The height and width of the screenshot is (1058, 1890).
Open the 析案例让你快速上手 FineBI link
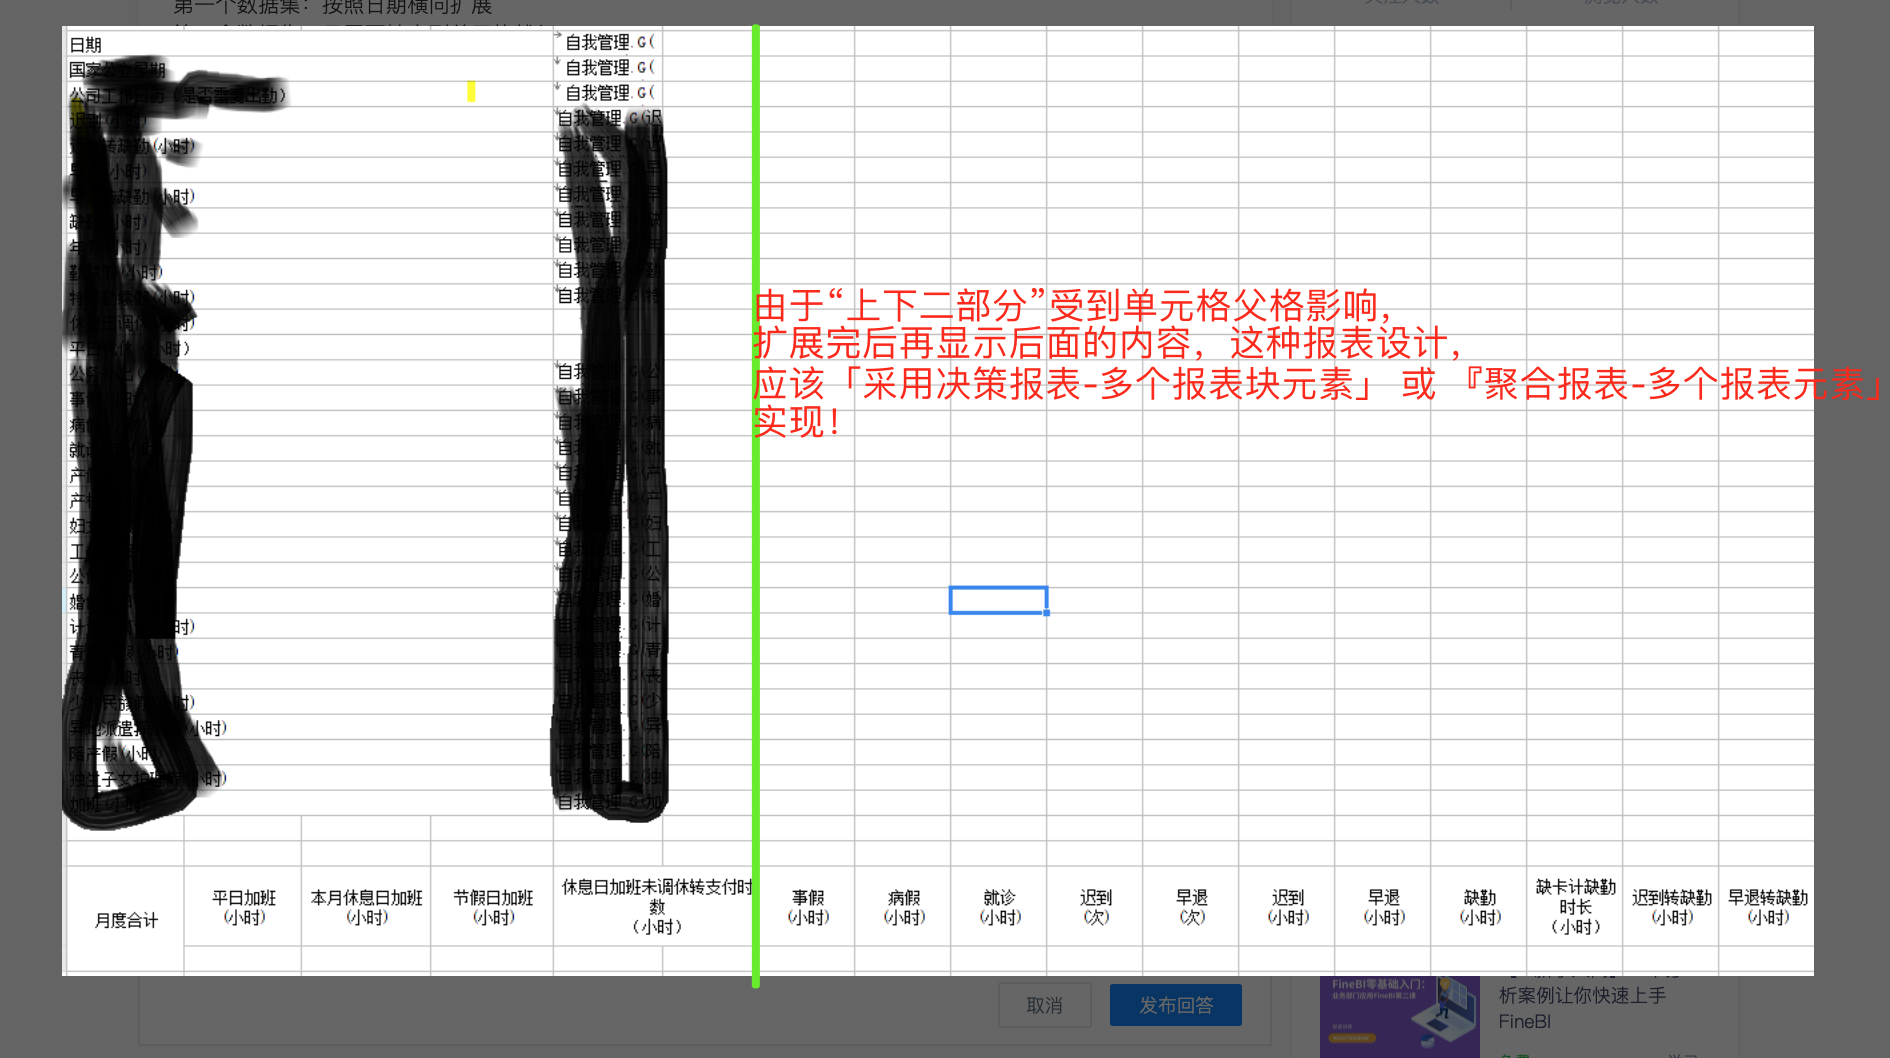tap(1582, 1008)
